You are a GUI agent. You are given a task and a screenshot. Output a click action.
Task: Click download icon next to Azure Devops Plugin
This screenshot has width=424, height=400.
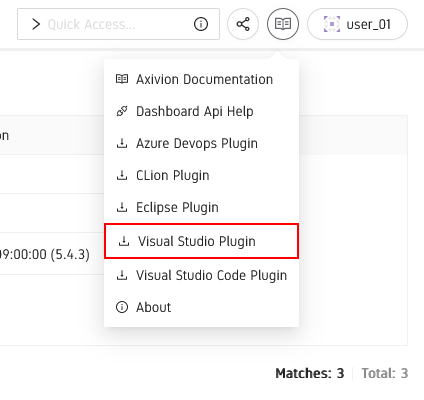click(122, 143)
